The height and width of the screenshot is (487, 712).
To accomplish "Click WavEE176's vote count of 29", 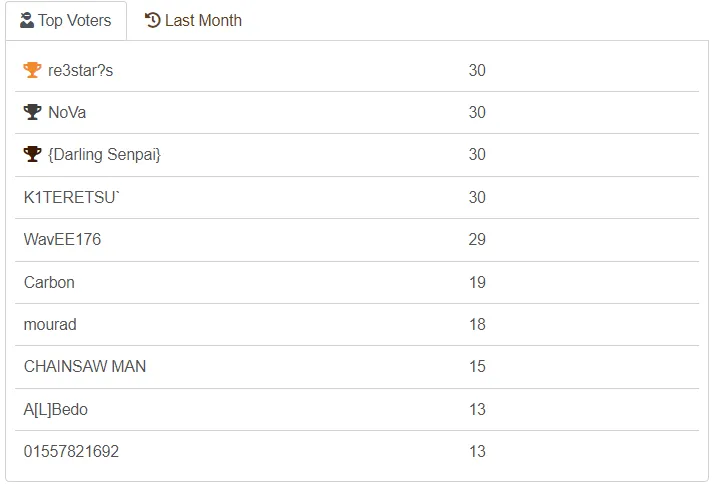I will pos(477,239).
